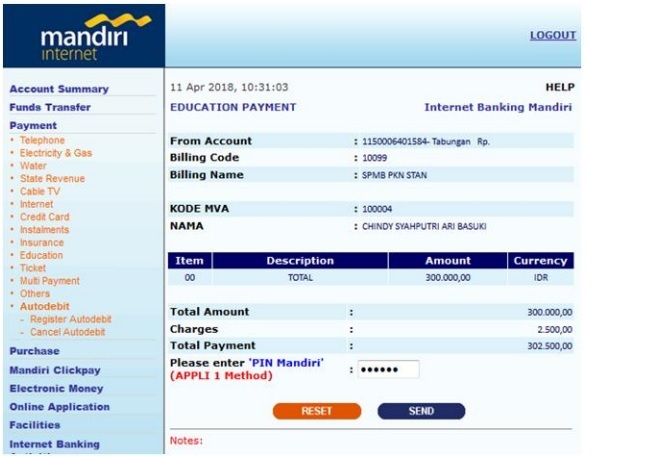Image resolution: width=661 pixels, height=456 pixels.
Task: Click the 'PIN Mandiri' label text
Action: pyautogui.click(x=286, y=363)
